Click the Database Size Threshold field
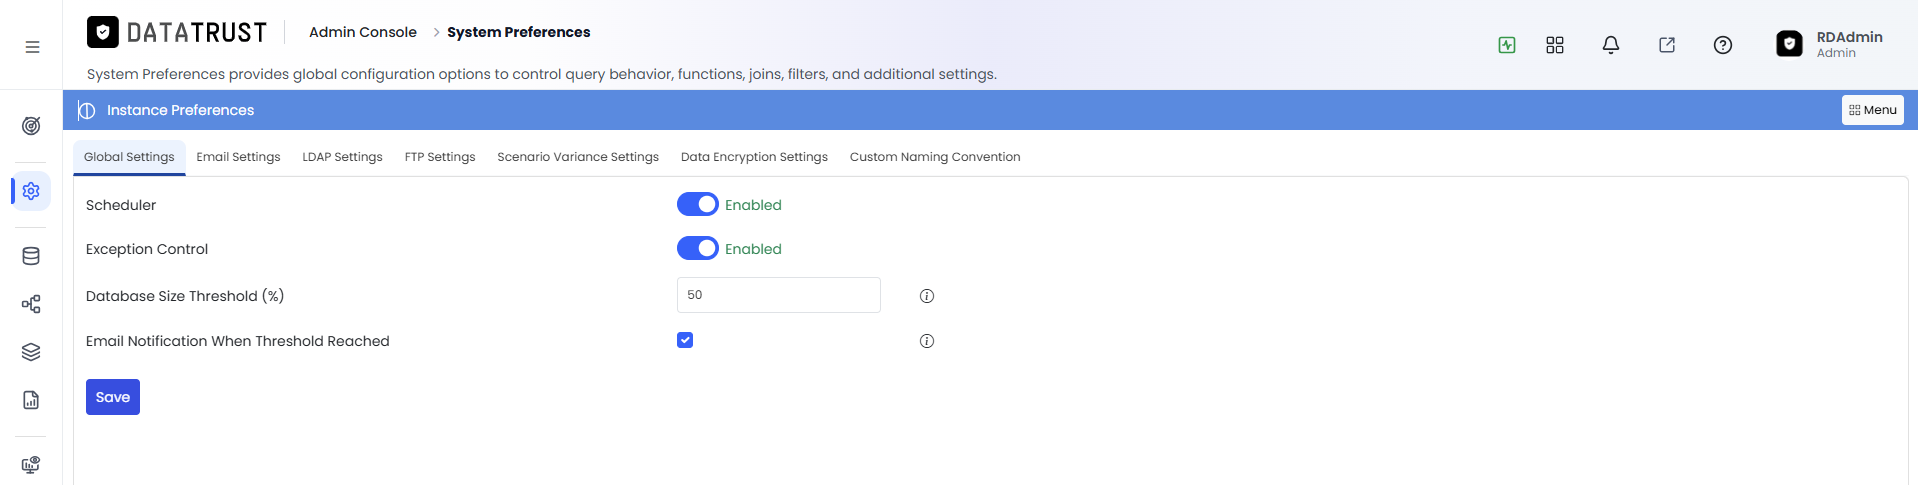Viewport: 1918px width, 485px height. click(x=779, y=295)
